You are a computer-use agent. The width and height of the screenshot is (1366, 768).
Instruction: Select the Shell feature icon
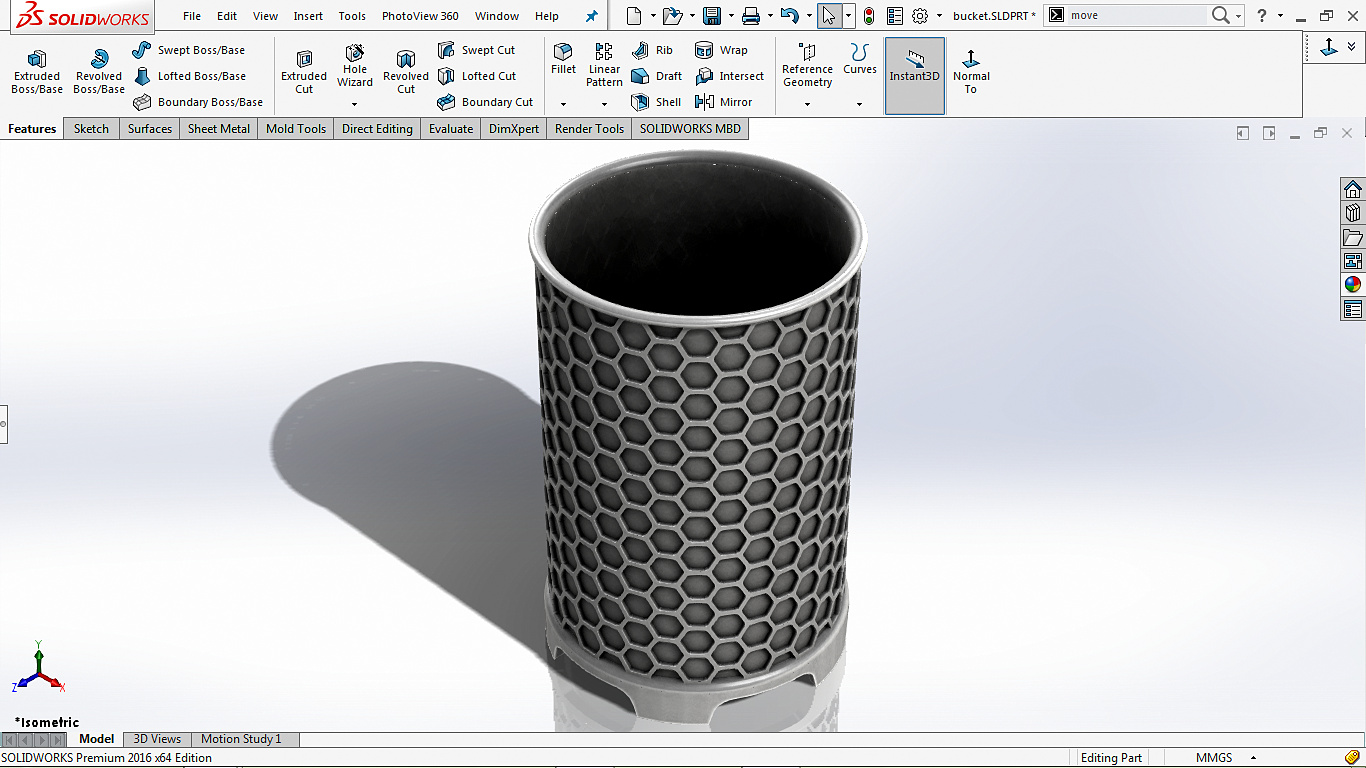[641, 102]
